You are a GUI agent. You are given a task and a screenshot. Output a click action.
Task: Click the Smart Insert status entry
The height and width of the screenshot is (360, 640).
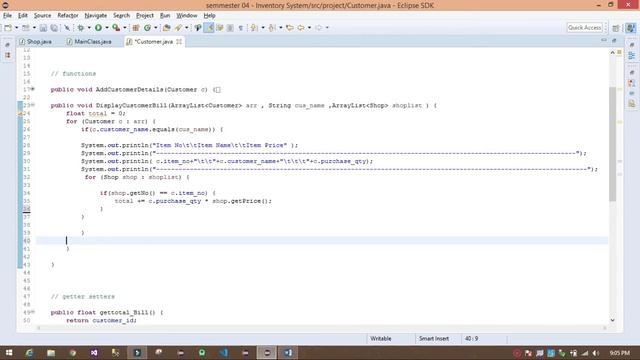point(433,338)
